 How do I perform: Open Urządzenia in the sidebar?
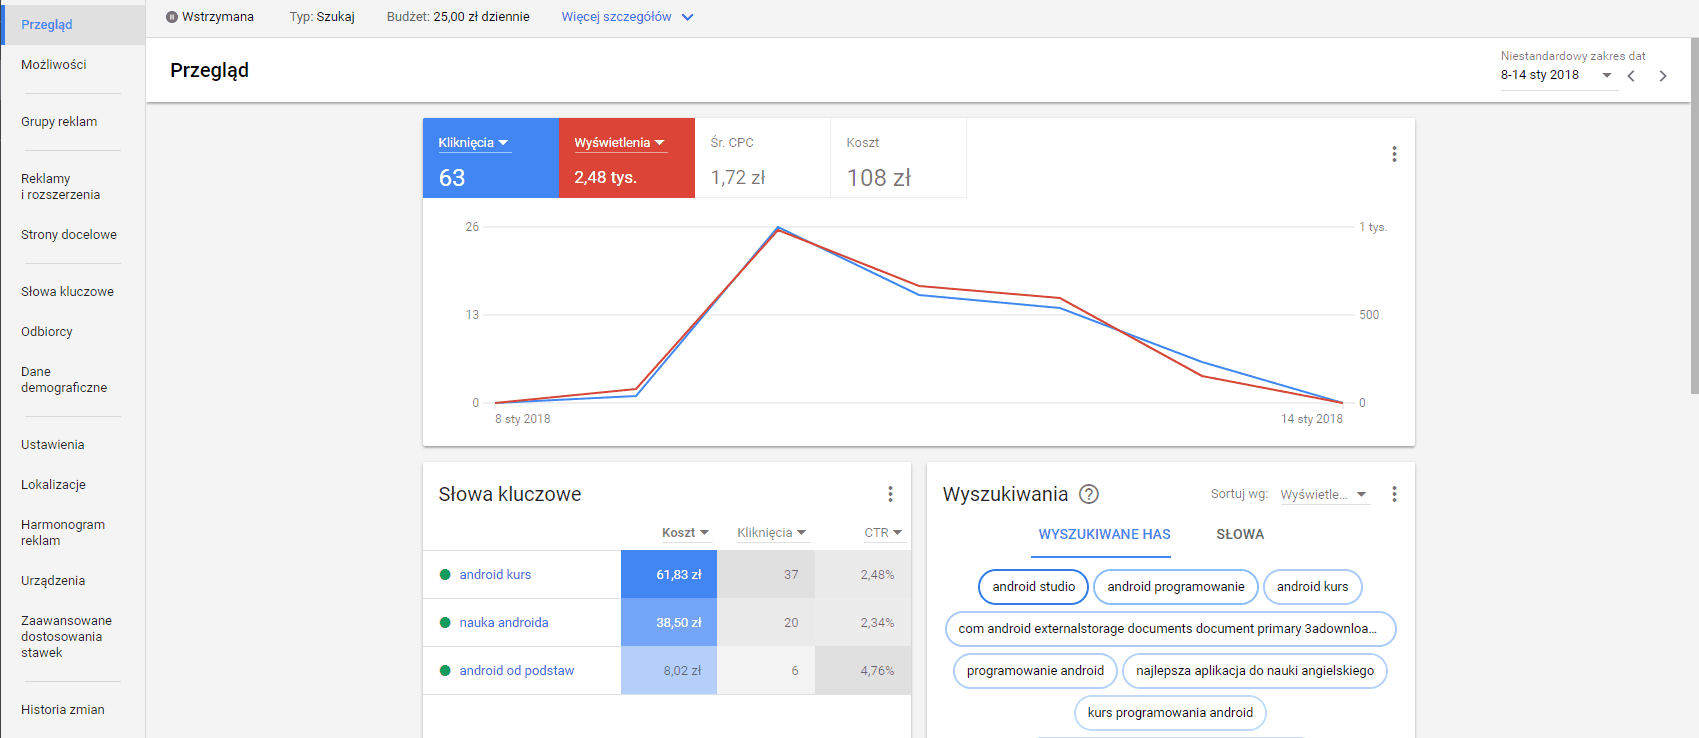click(52, 580)
